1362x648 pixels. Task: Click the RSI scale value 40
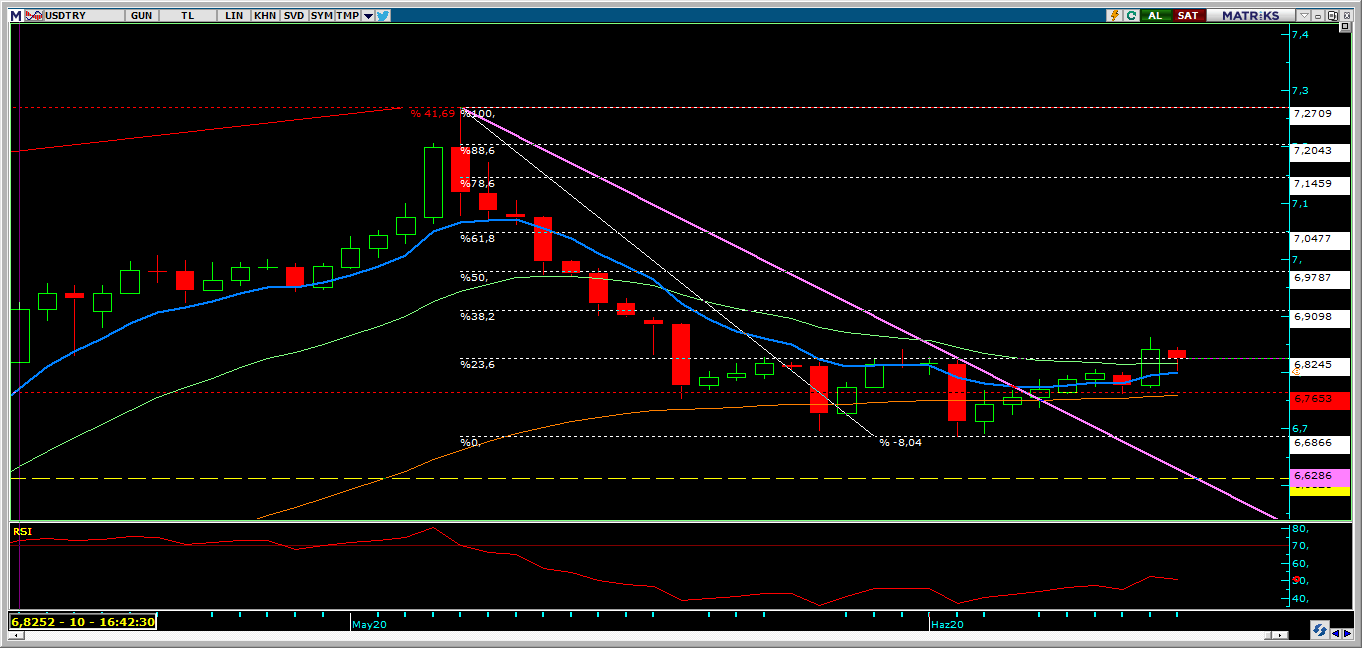(x=1298, y=598)
